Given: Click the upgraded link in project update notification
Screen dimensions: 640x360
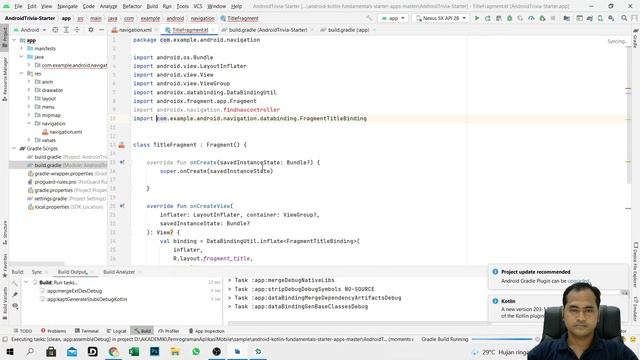Looking at the screenshot, I should point(578,281).
